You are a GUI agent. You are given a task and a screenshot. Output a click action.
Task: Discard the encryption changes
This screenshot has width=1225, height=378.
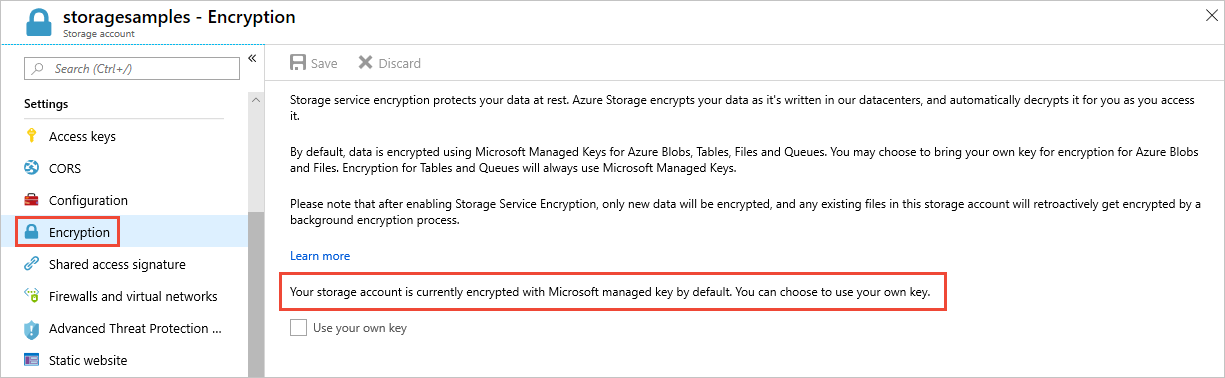pyautogui.click(x=389, y=63)
